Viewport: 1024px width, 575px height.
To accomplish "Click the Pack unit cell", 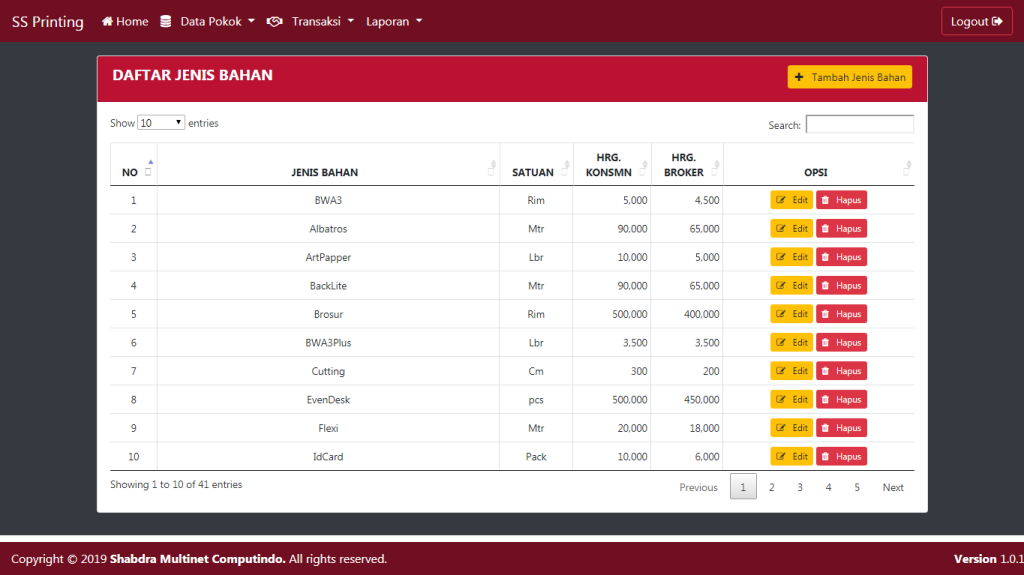I will click(x=536, y=456).
